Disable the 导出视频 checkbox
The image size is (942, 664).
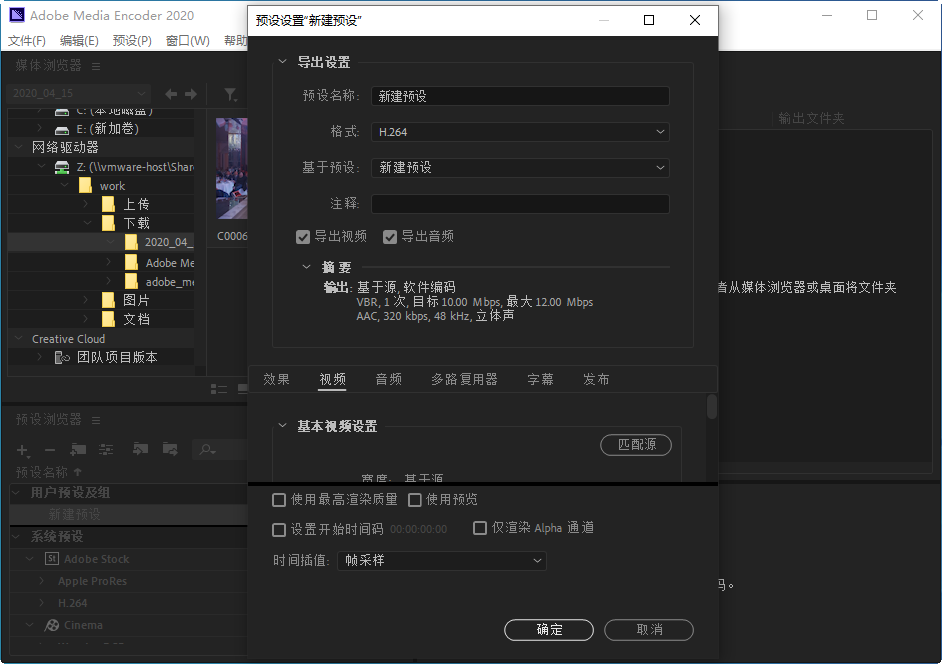pyautogui.click(x=303, y=237)
